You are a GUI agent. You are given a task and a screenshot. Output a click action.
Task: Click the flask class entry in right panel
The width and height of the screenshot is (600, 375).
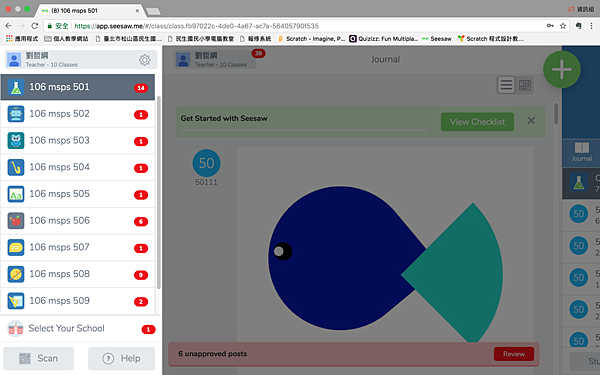[581, 183]
